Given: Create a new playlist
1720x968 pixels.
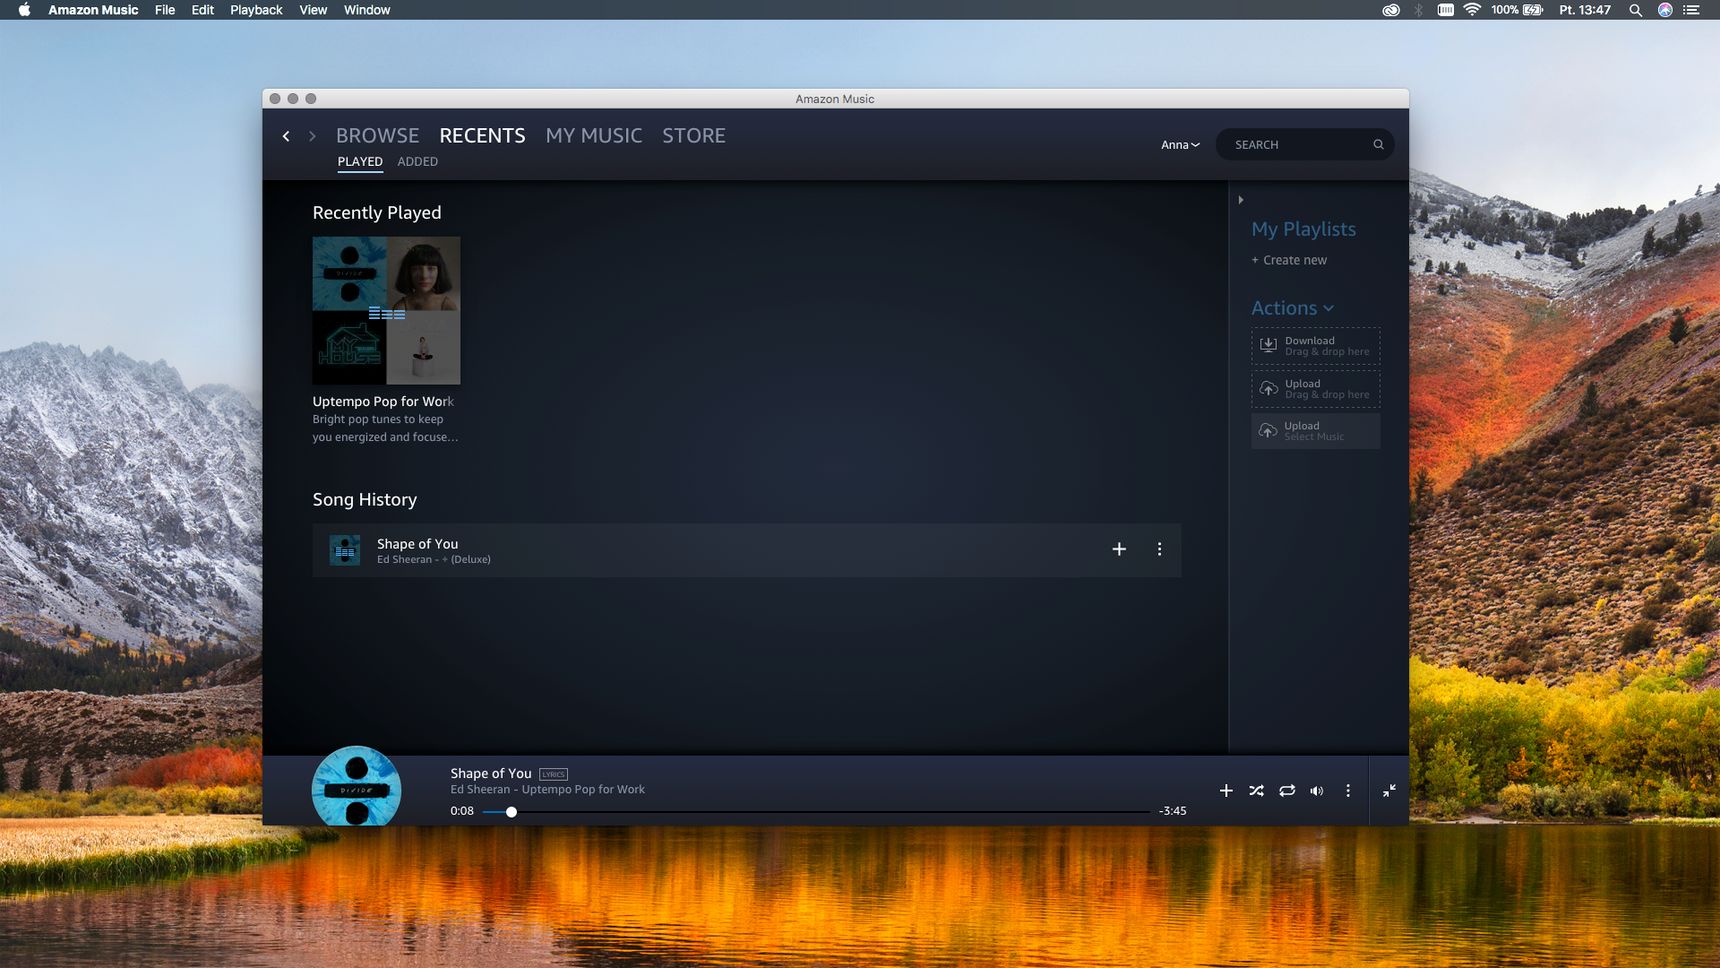Looking at the screenshot, I should (1289, 260).
